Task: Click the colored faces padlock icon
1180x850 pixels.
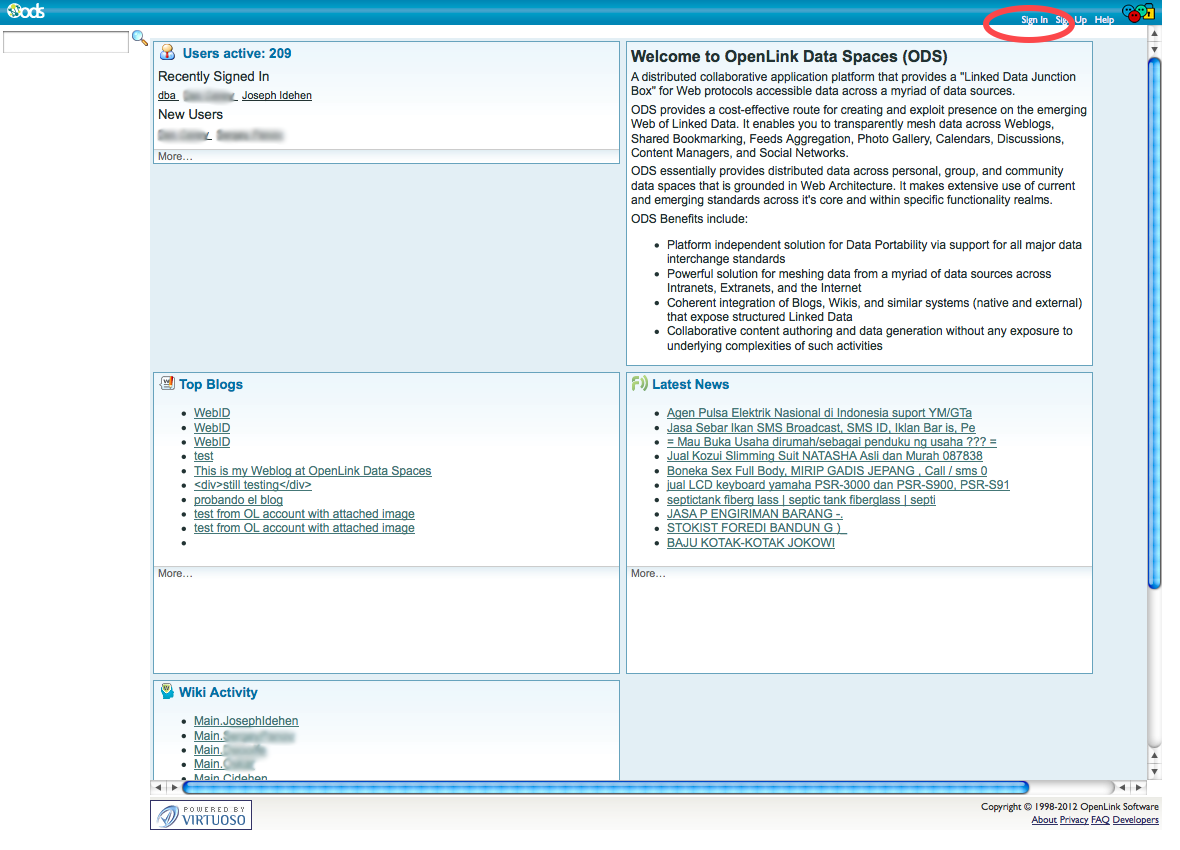Action: (1138, 13)
